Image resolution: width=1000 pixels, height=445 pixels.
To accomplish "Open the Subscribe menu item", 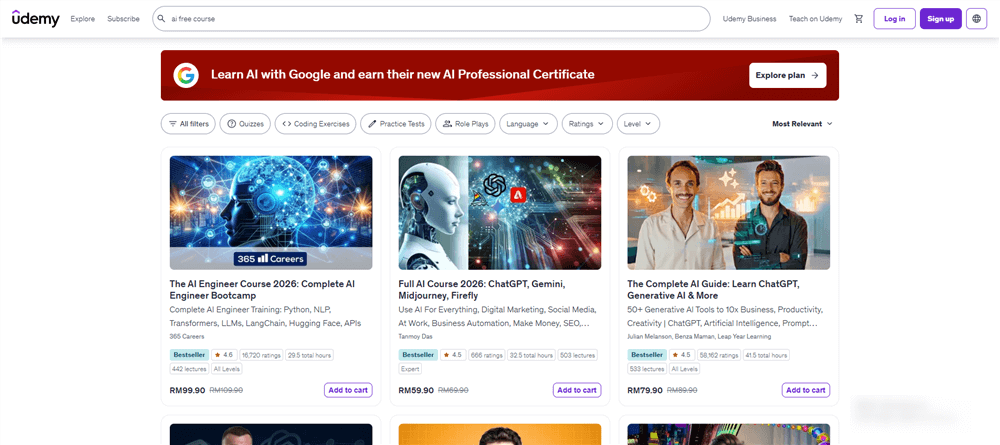I will point(123,18).
